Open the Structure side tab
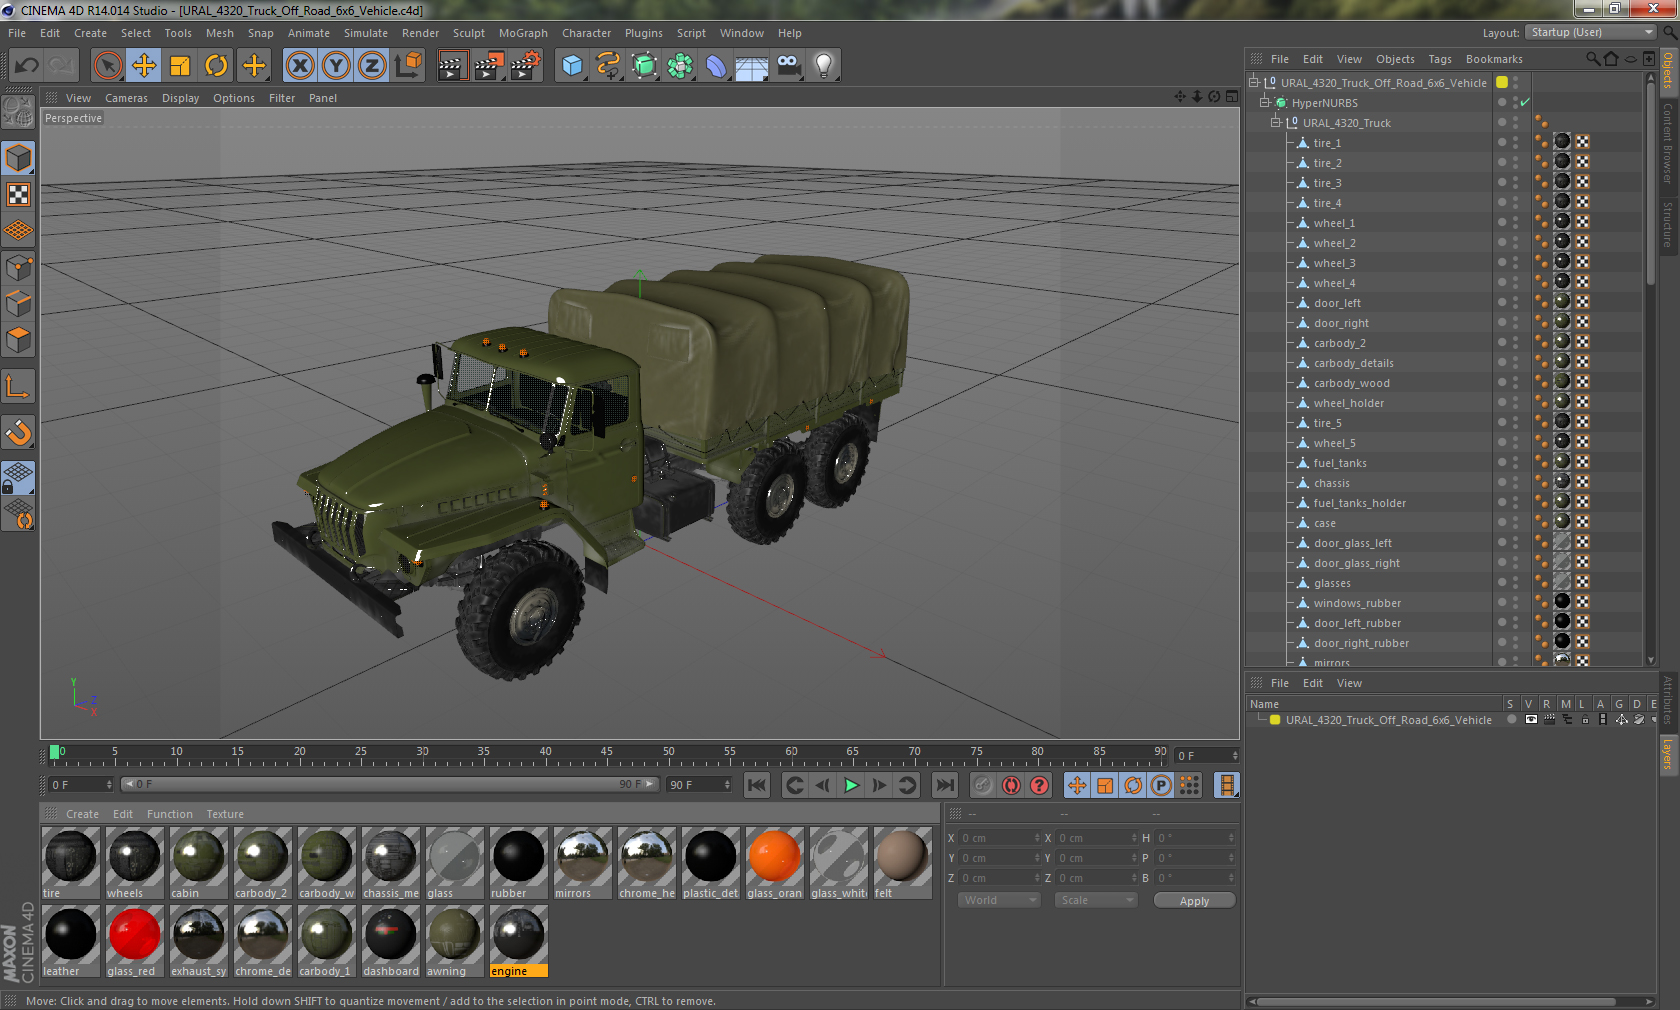 click(x=1668, y=224)
